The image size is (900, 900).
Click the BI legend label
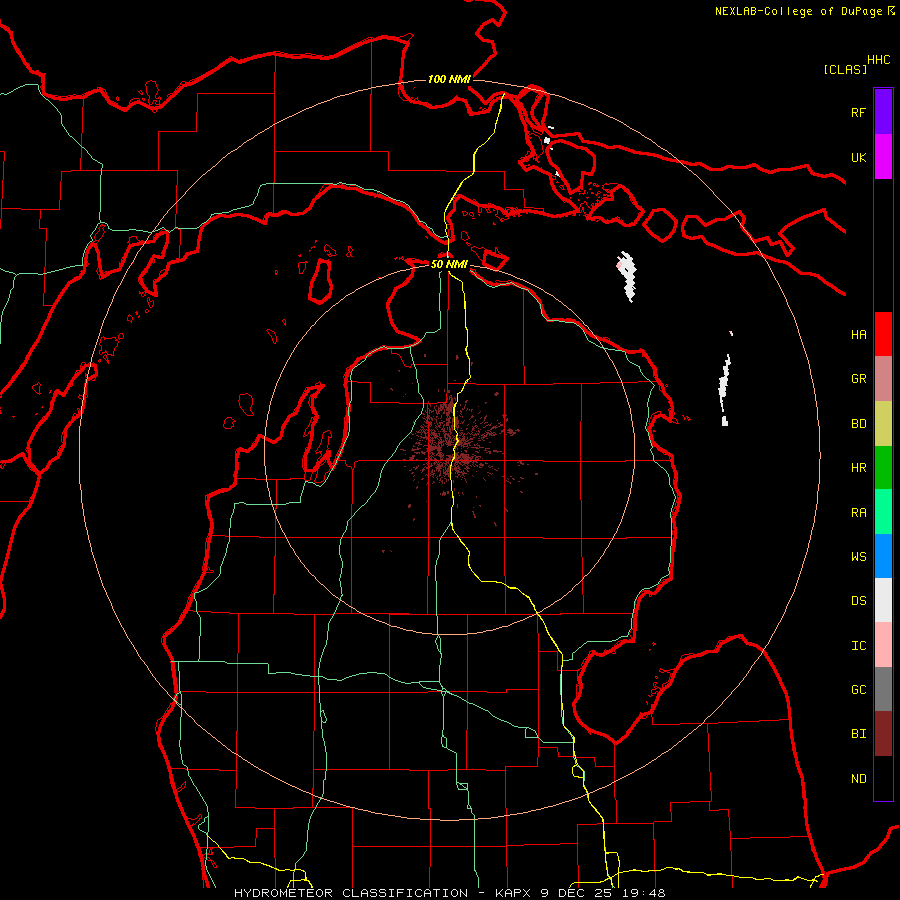pyautogui.click(x=858, y=734)
